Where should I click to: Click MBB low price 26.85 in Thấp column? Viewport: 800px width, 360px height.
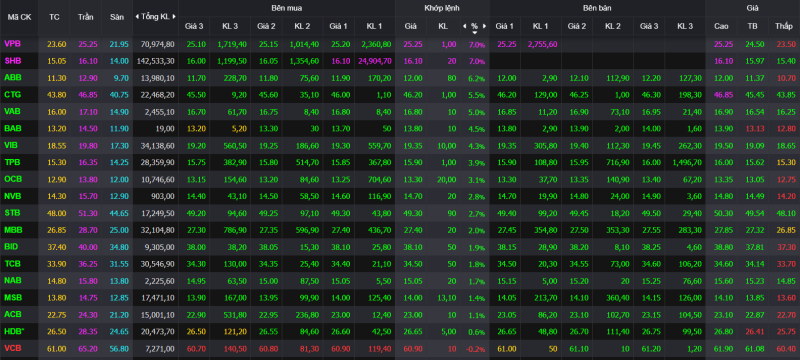point(786,230)
